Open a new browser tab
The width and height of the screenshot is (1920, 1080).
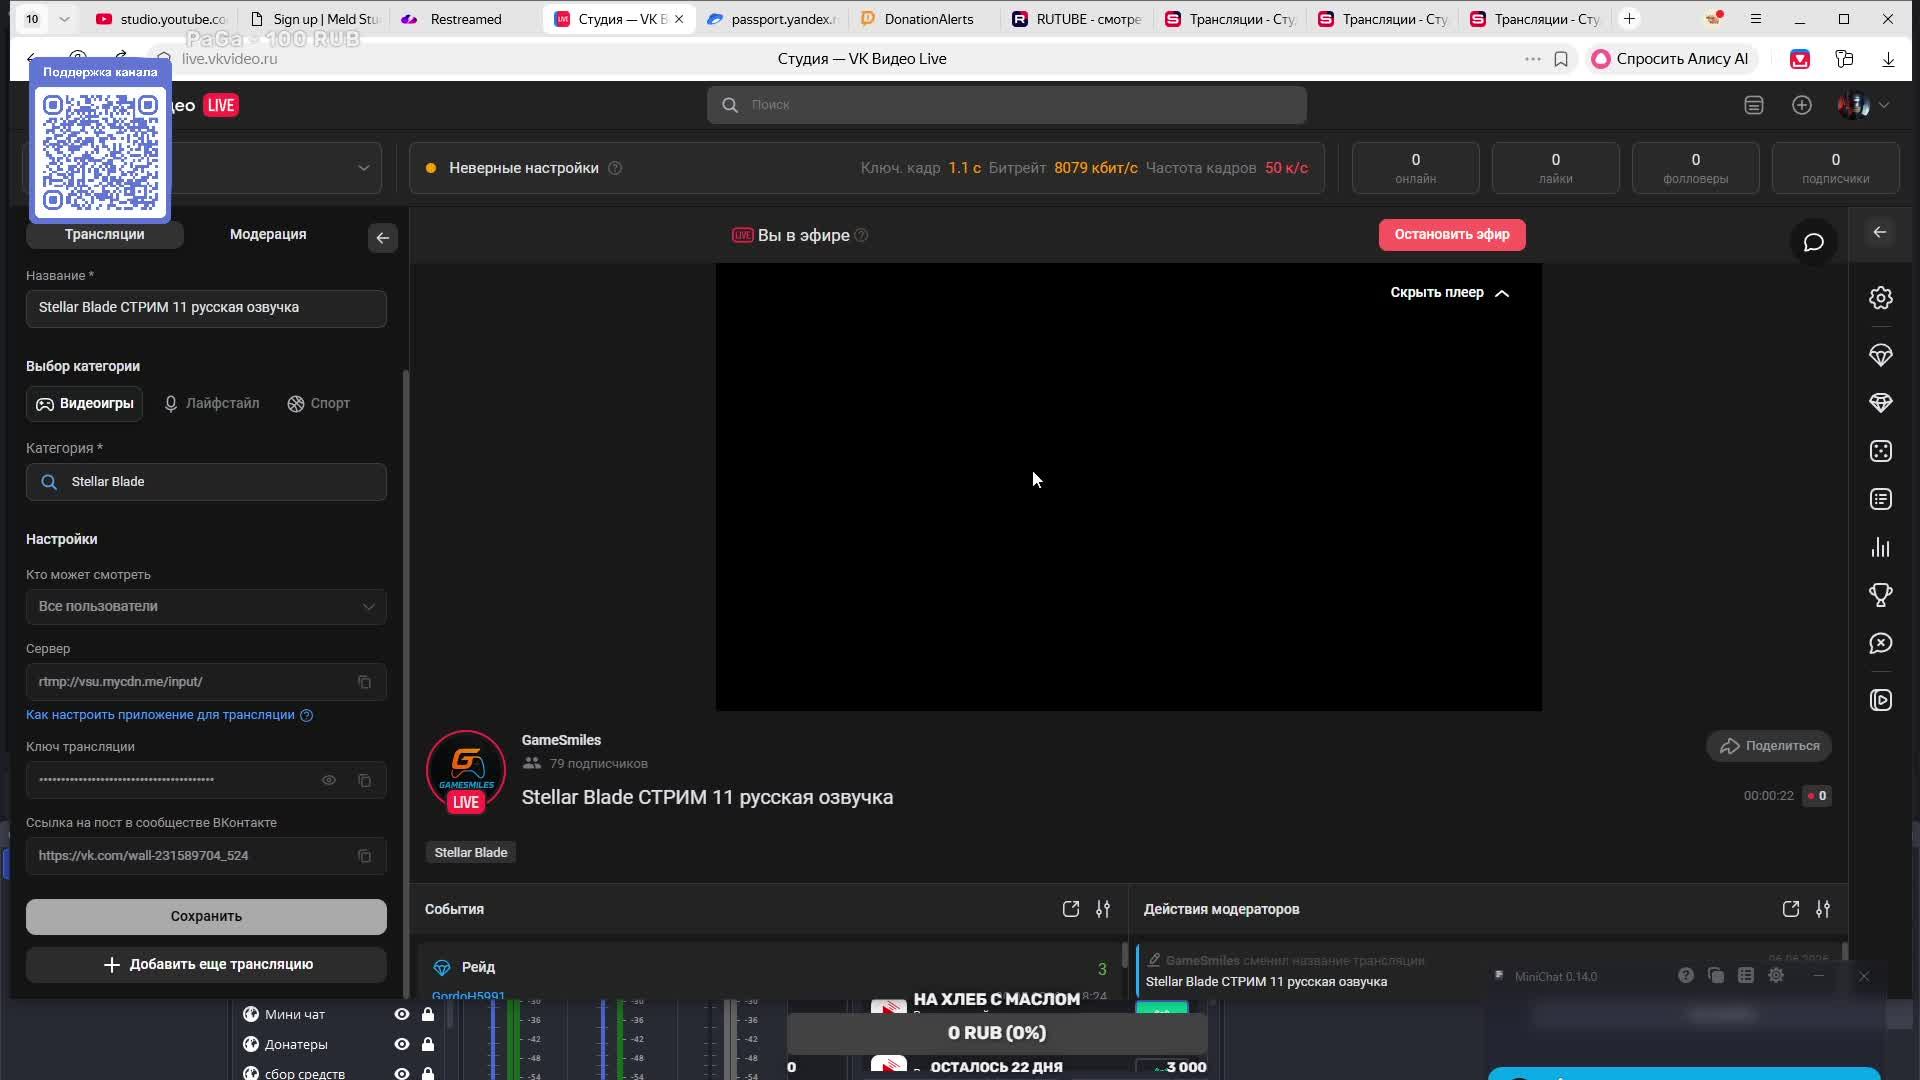tap(1629, 19)
